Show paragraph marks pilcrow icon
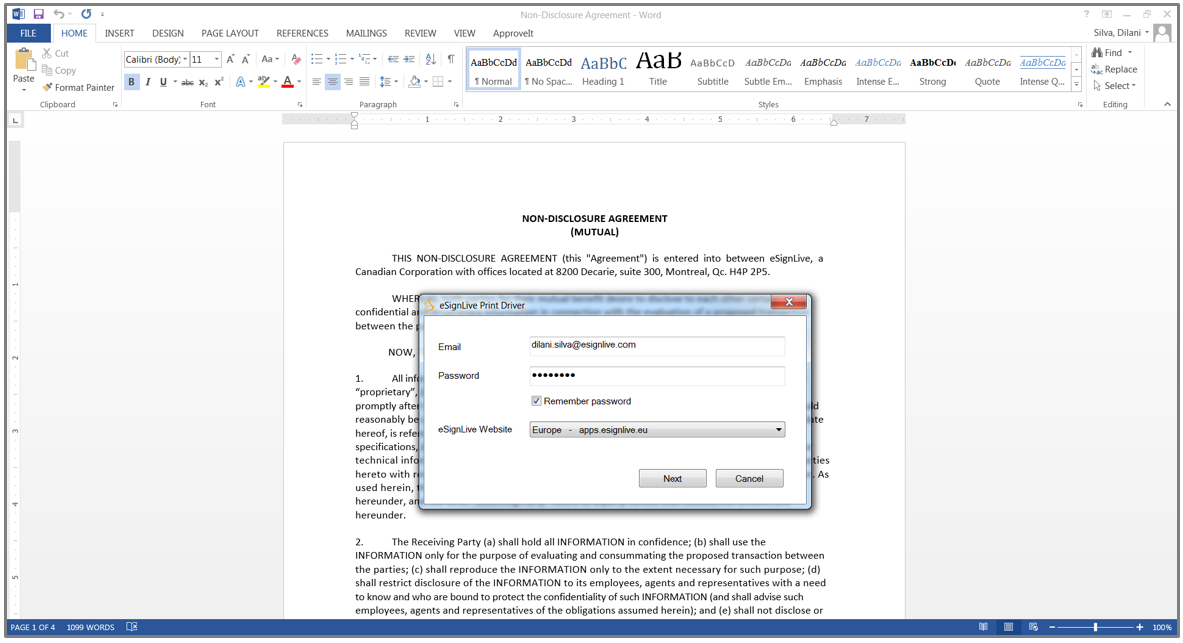The image size is (1183, 643). coord(450,60)
